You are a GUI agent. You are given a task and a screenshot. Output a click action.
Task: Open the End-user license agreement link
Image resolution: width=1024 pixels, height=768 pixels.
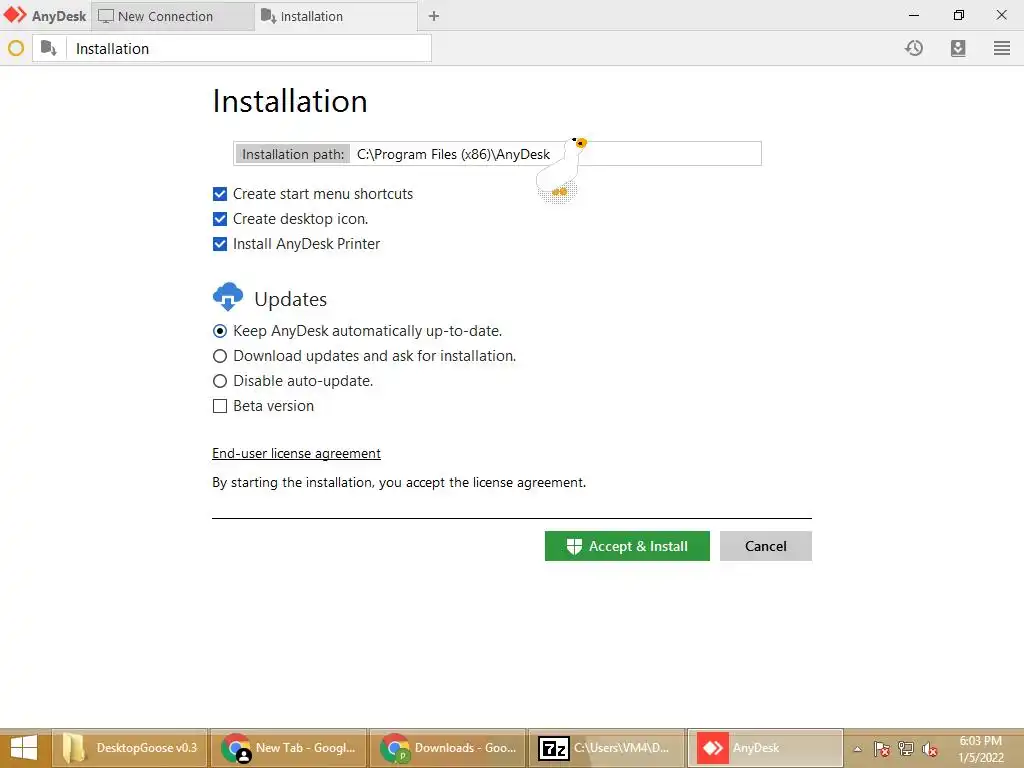pos(296,453)
